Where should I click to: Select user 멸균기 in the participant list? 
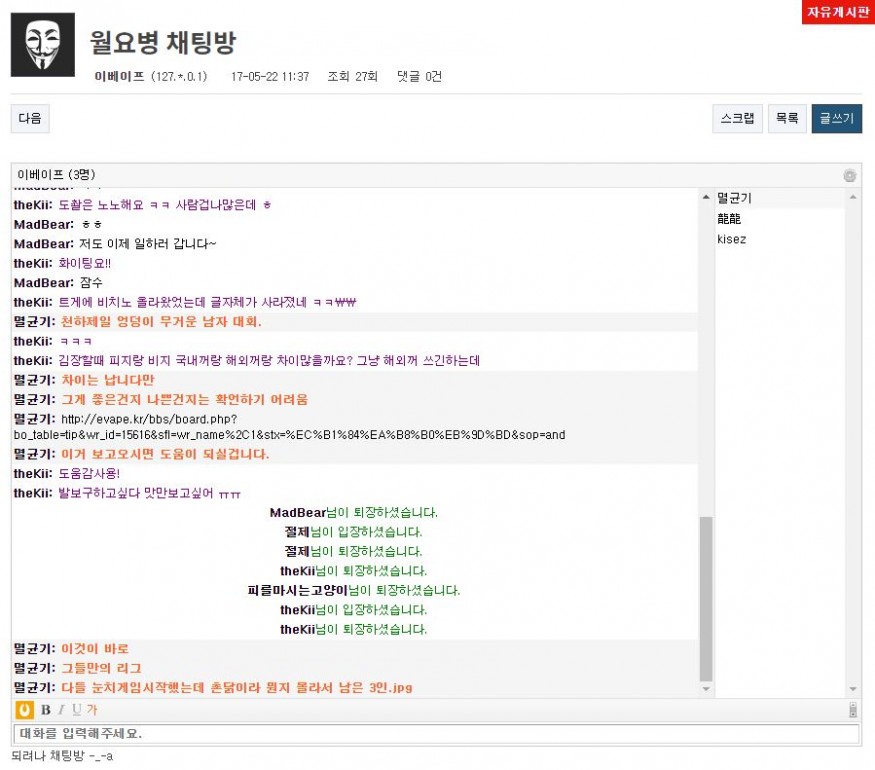pyautogui.click(x=734, y=198)
